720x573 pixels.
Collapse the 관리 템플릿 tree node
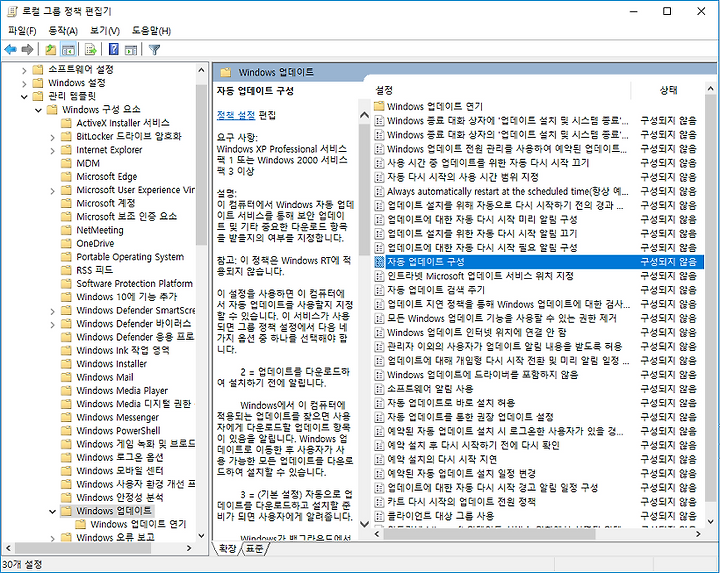(x=24, y=96)
